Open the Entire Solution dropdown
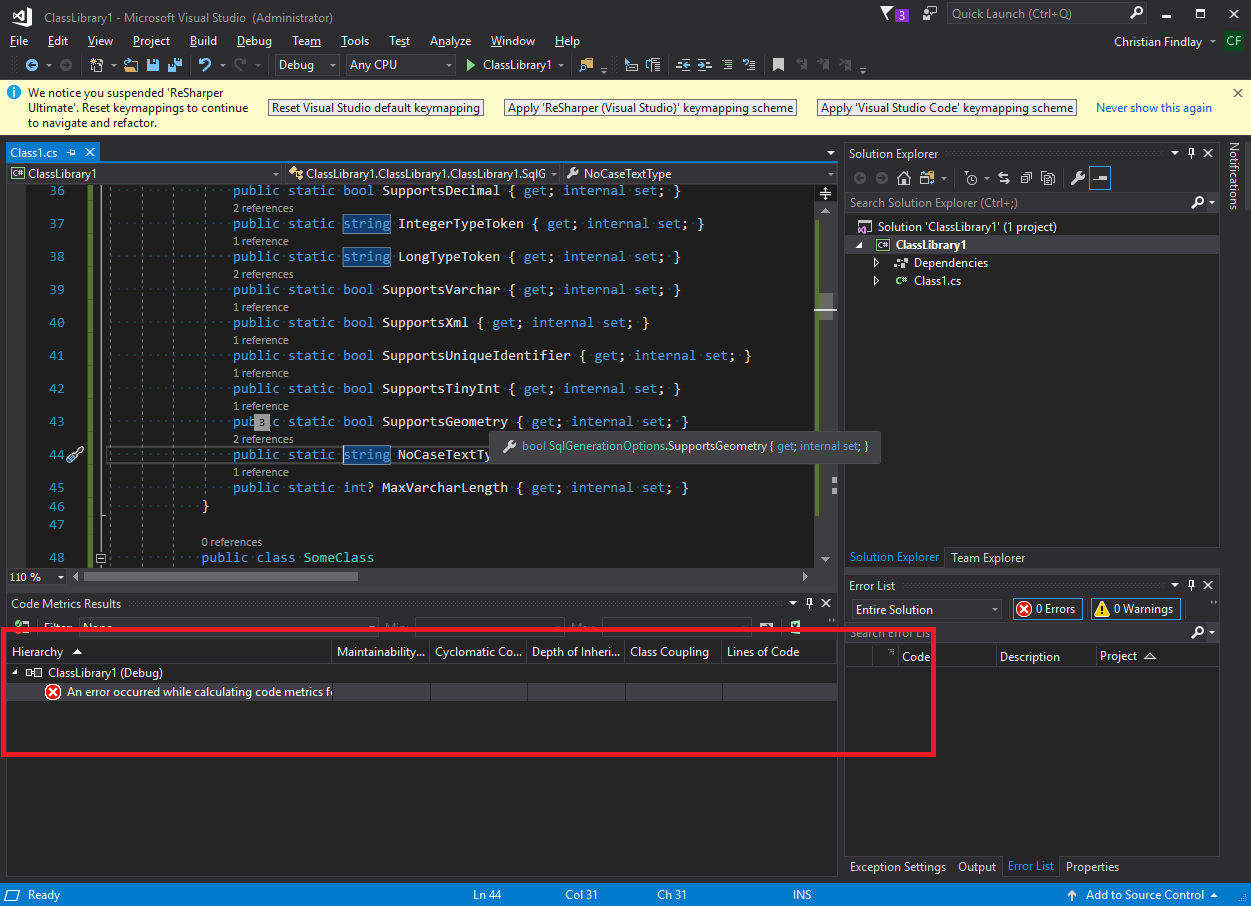 click(x=925, y=609)
